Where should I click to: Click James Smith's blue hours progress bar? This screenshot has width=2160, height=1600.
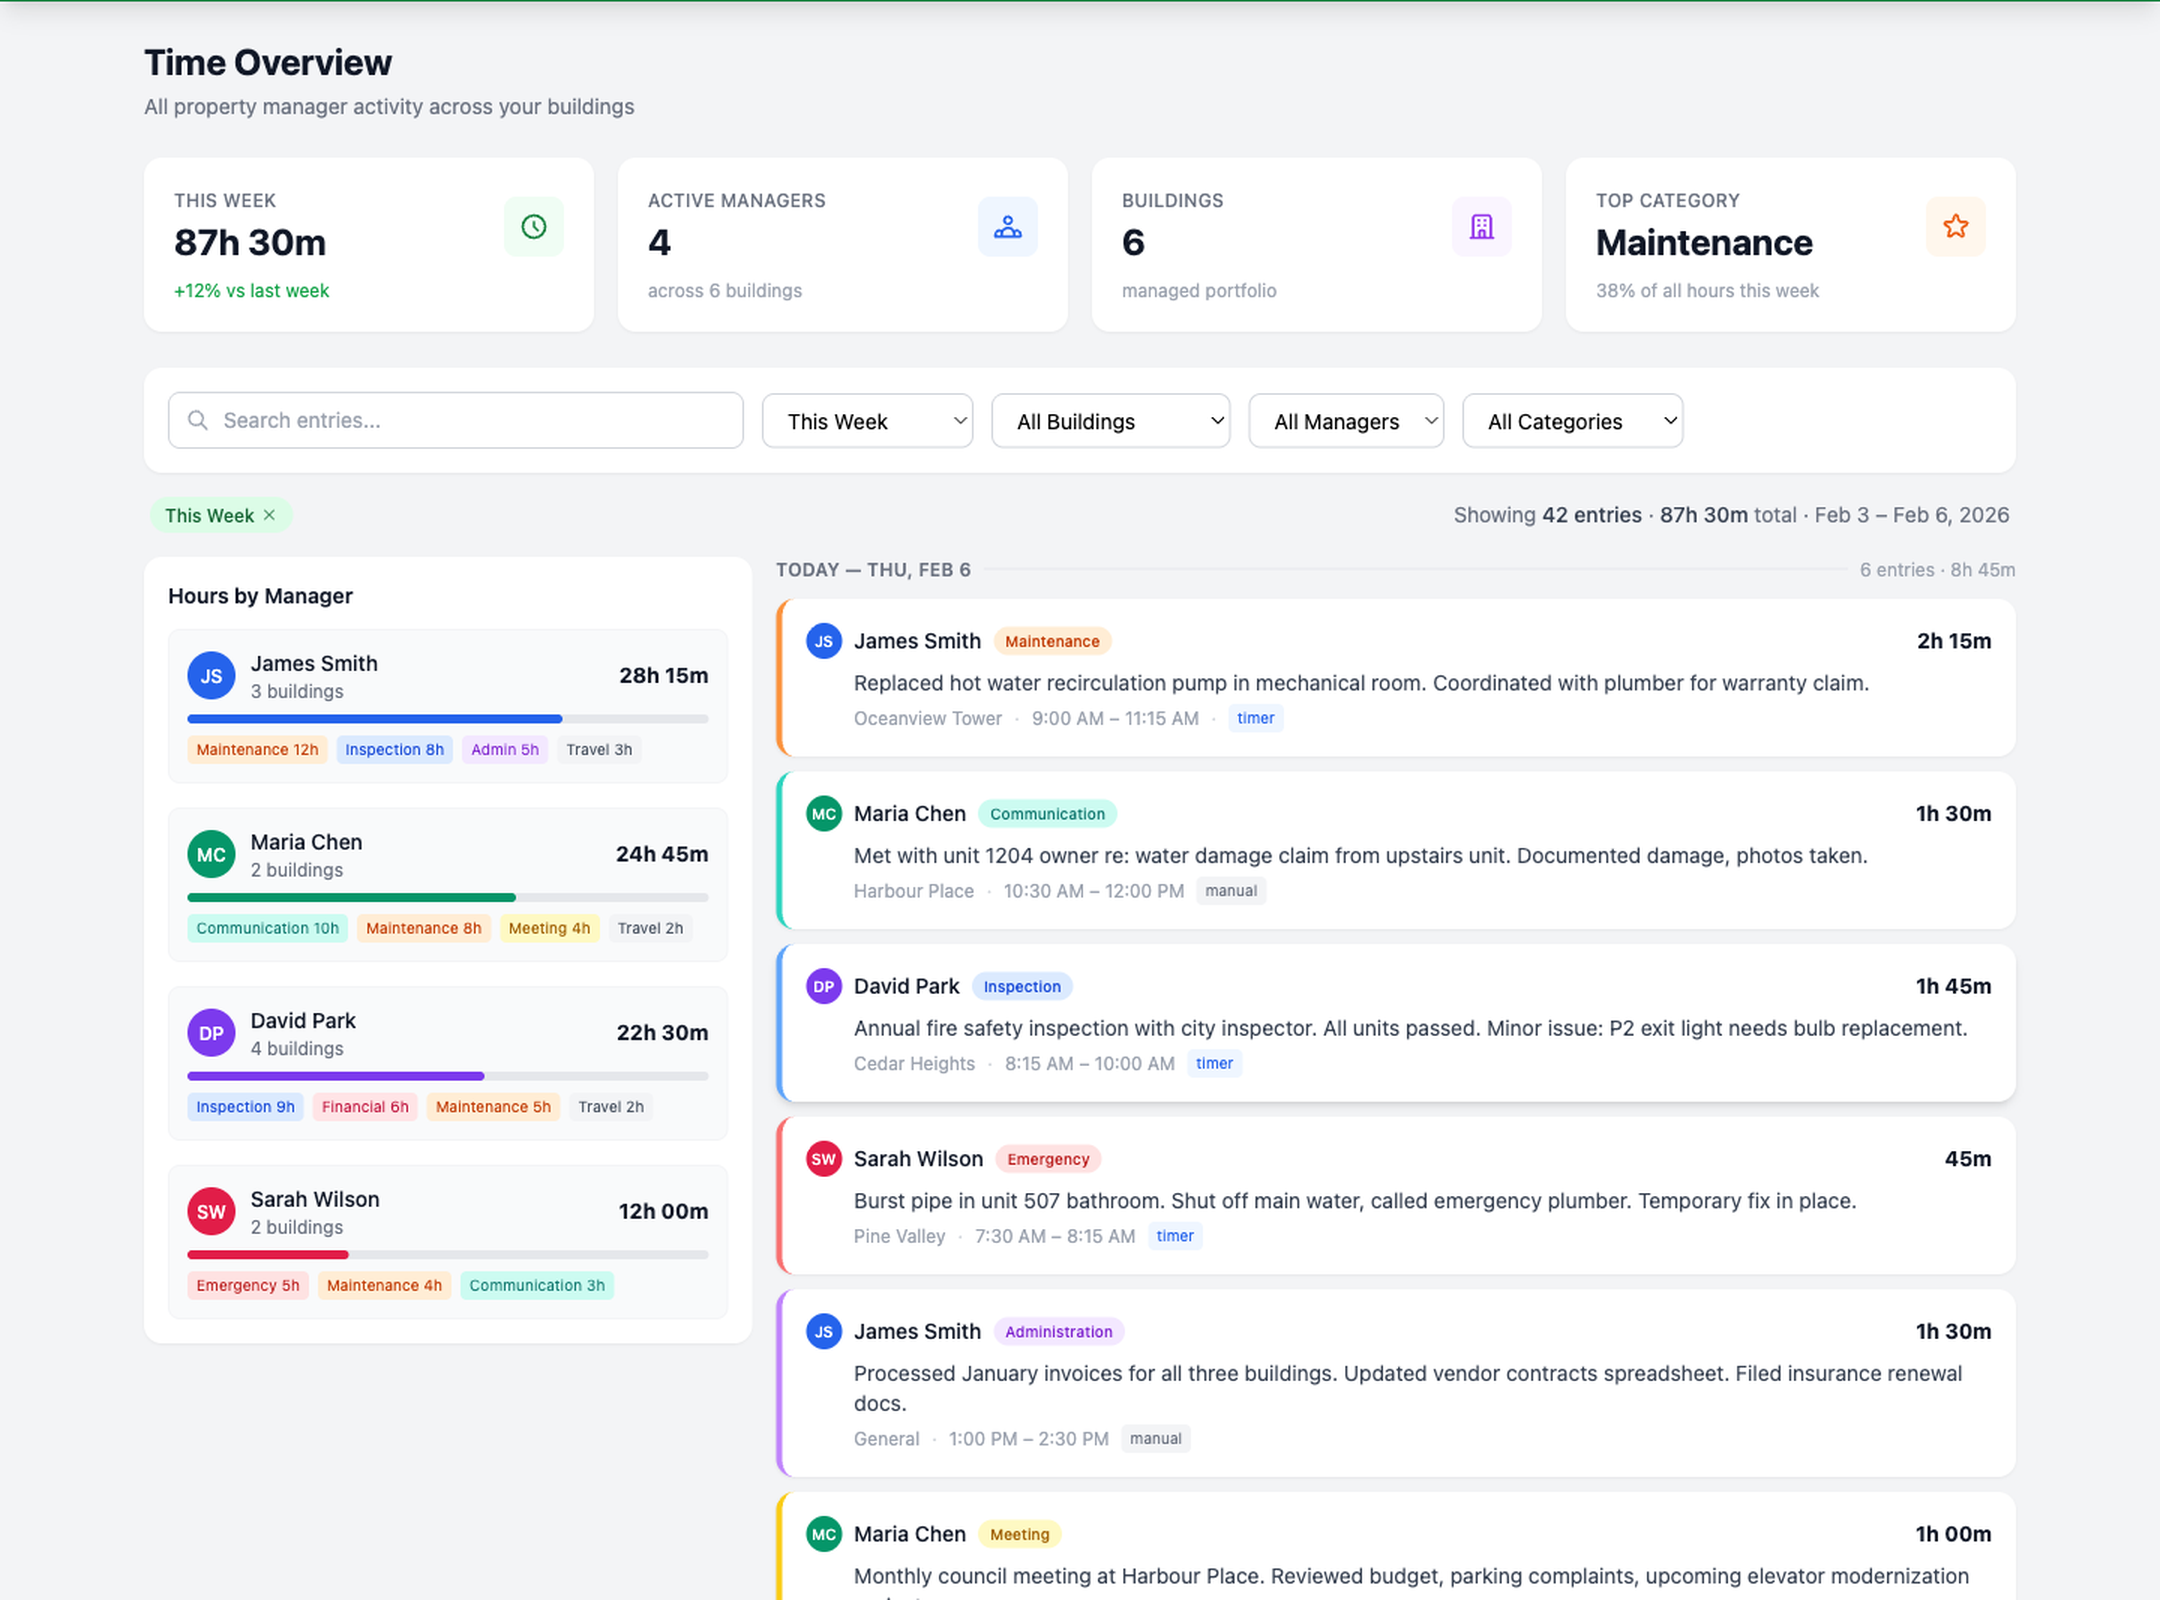point(375,719)
